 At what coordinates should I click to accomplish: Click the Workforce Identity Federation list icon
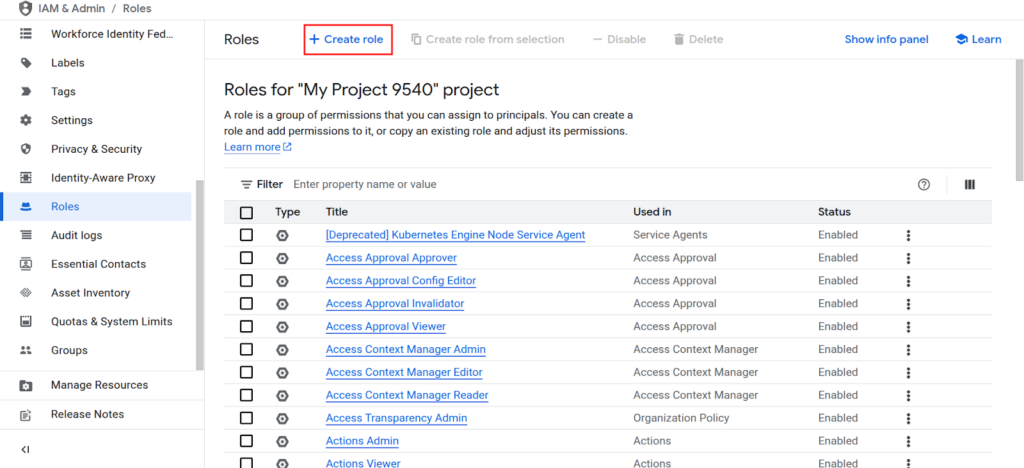[25, 34]
